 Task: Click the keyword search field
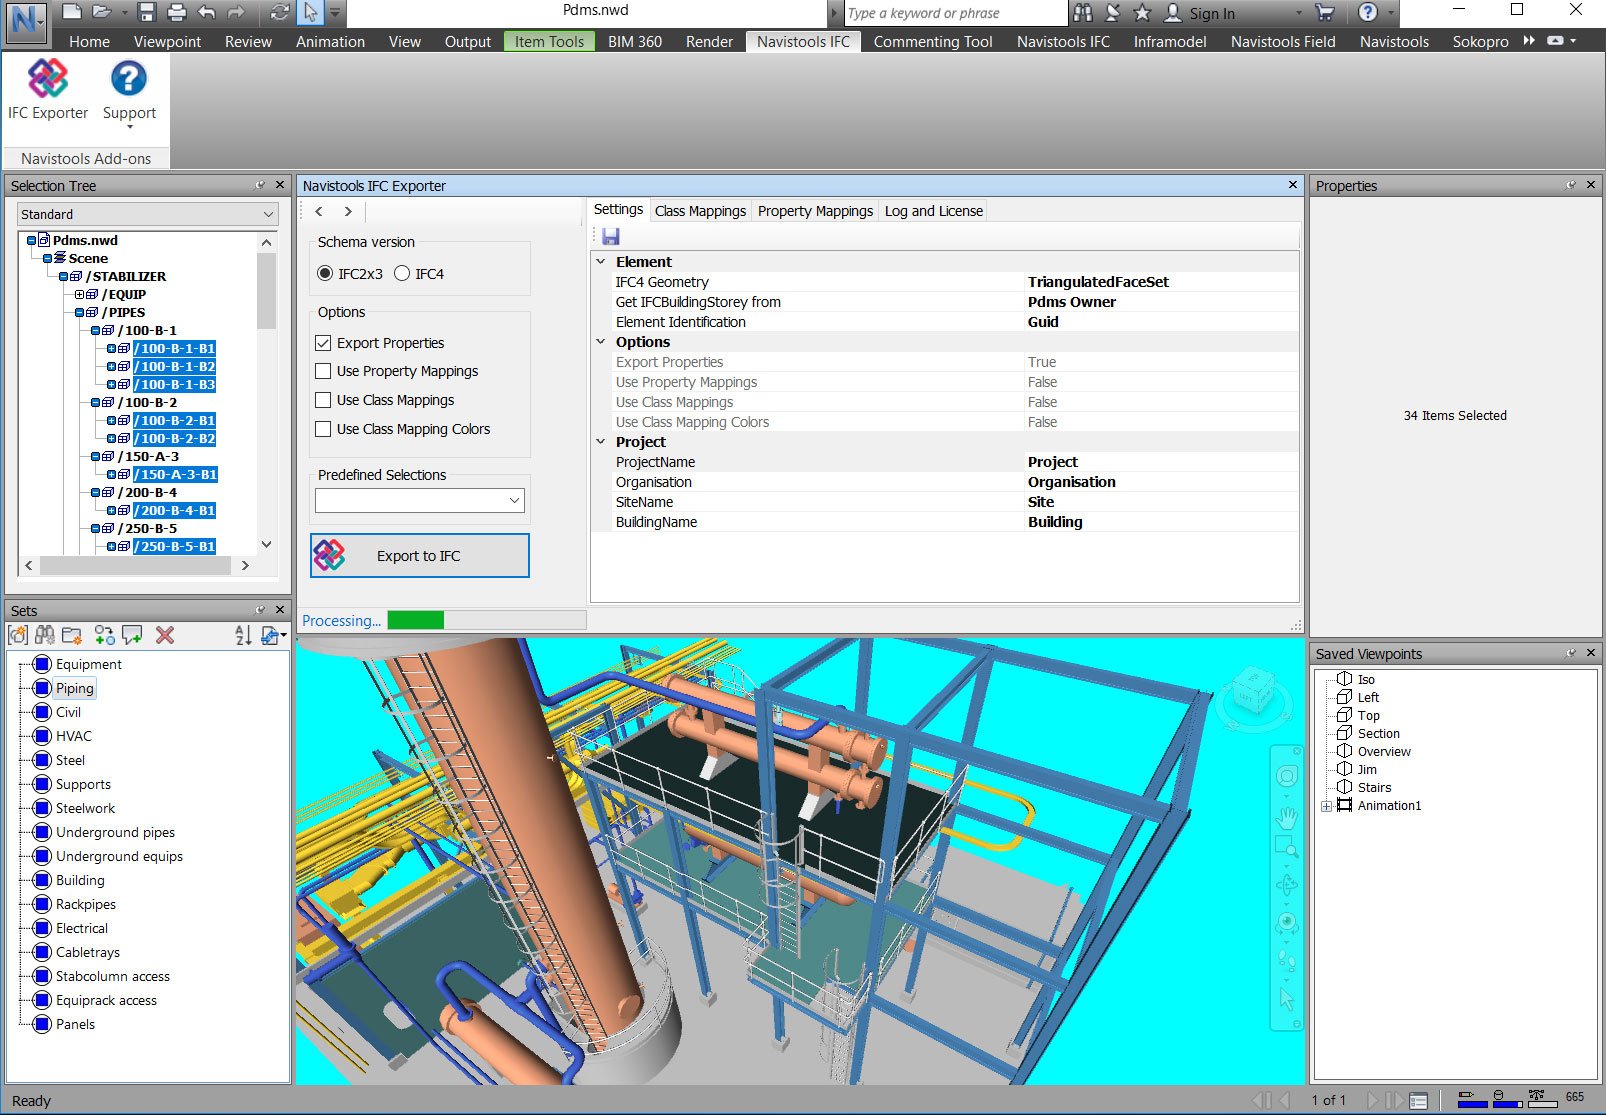click(x=950, y=13)
